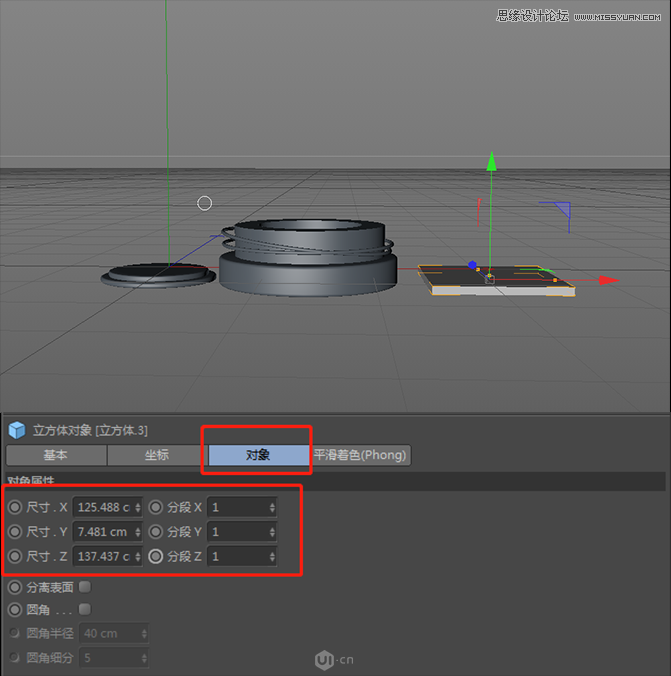Enable the 圆角 fillet checkbox
The width and height of the screenshot is (671, 676).
click(x=85, y=609)
